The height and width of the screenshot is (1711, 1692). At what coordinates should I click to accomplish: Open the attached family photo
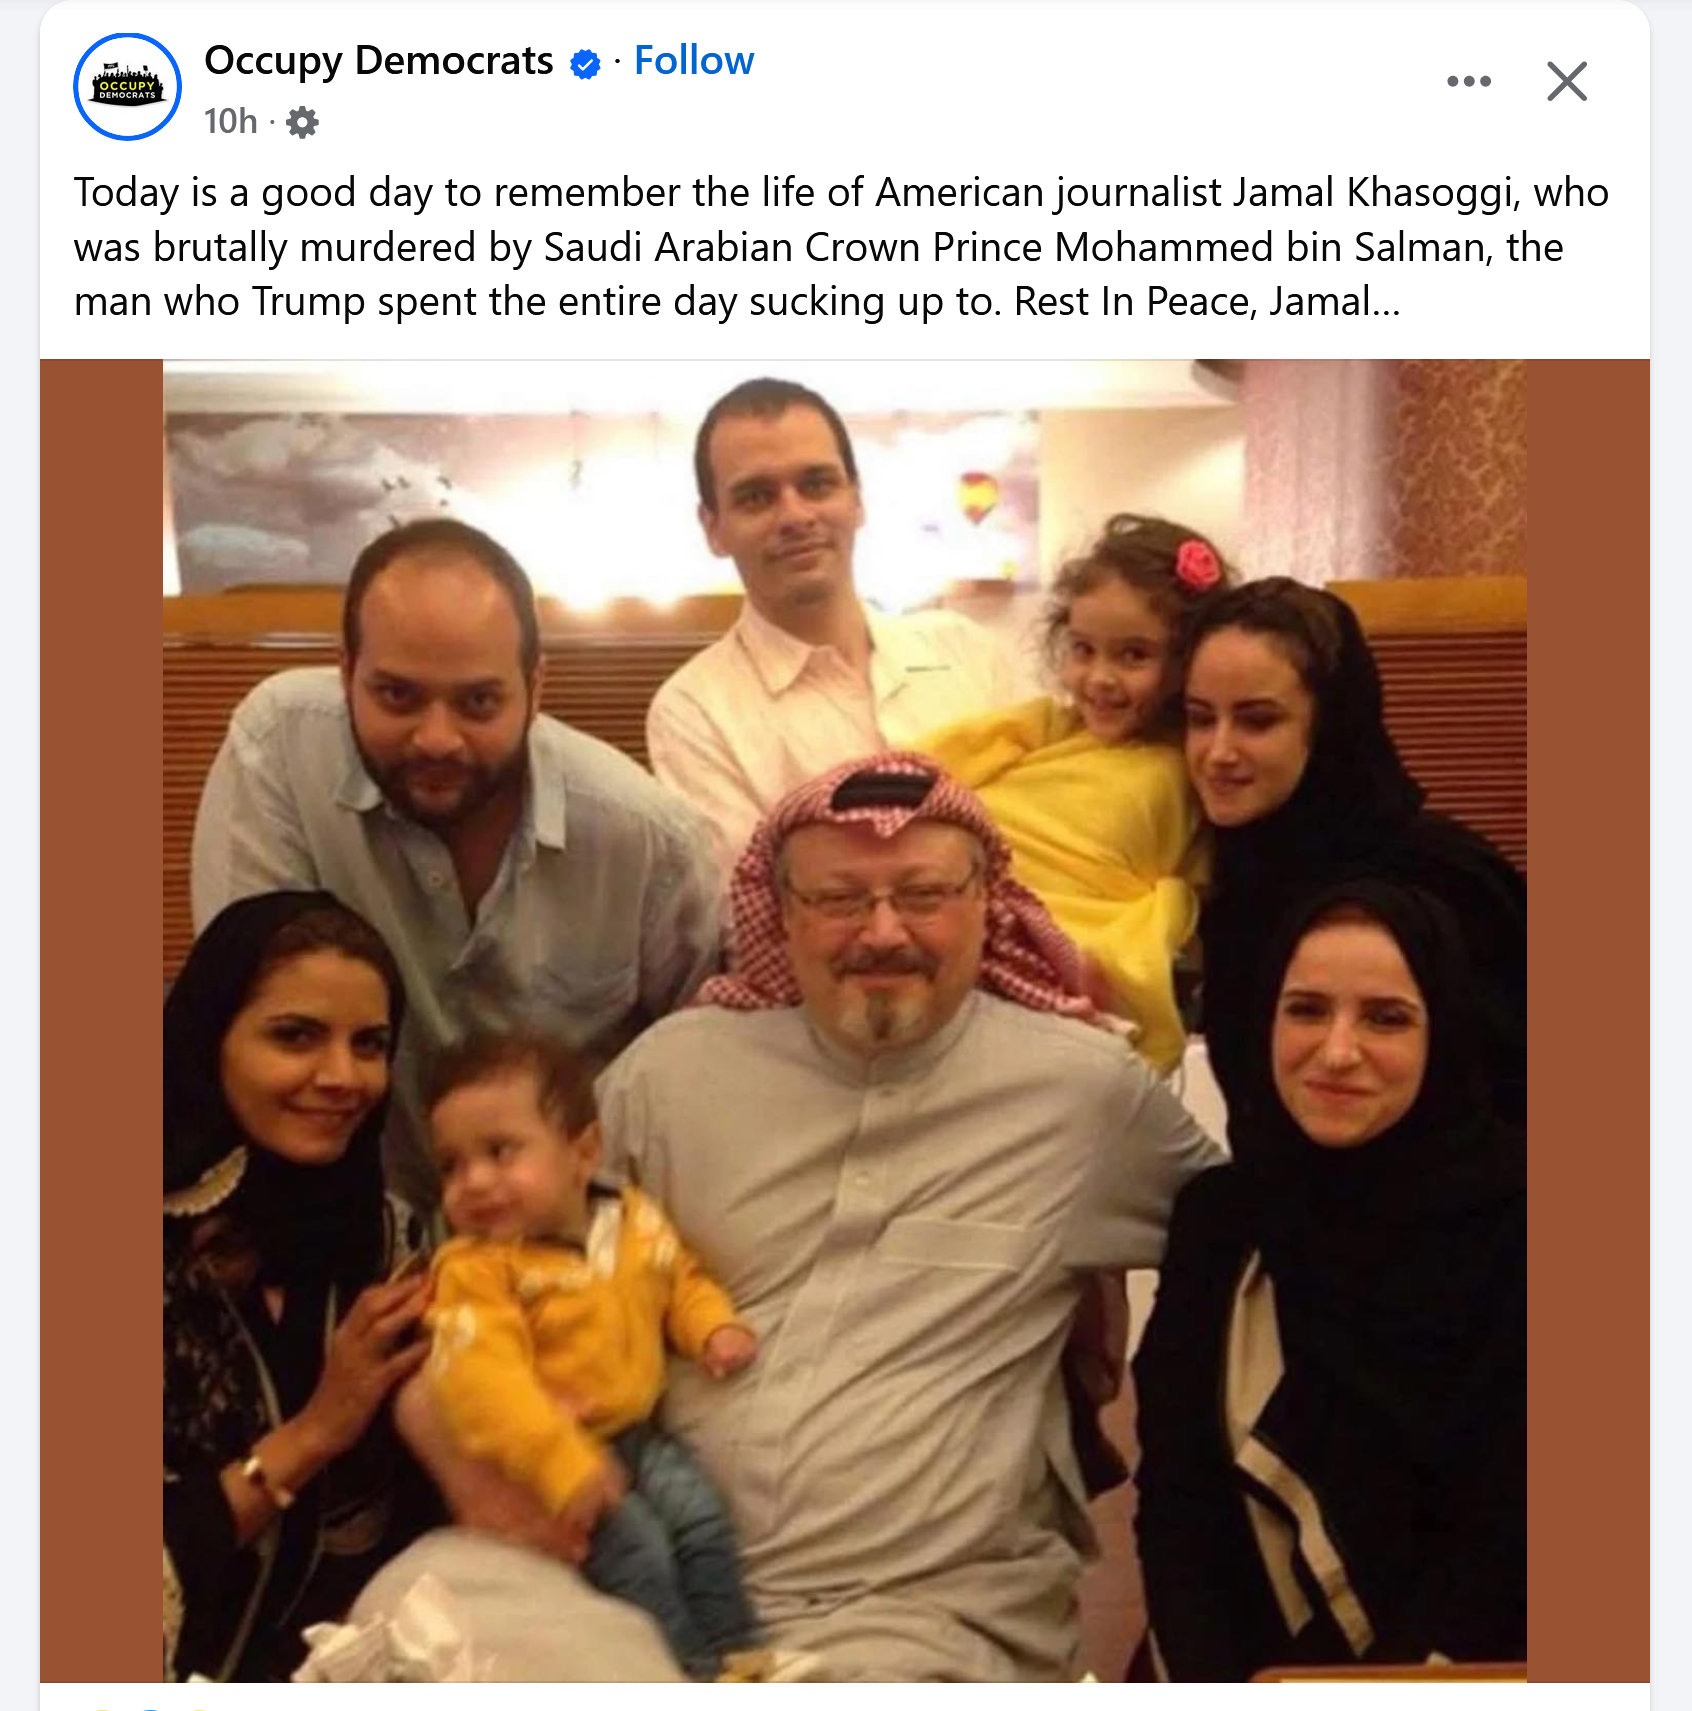[845, 1020]
